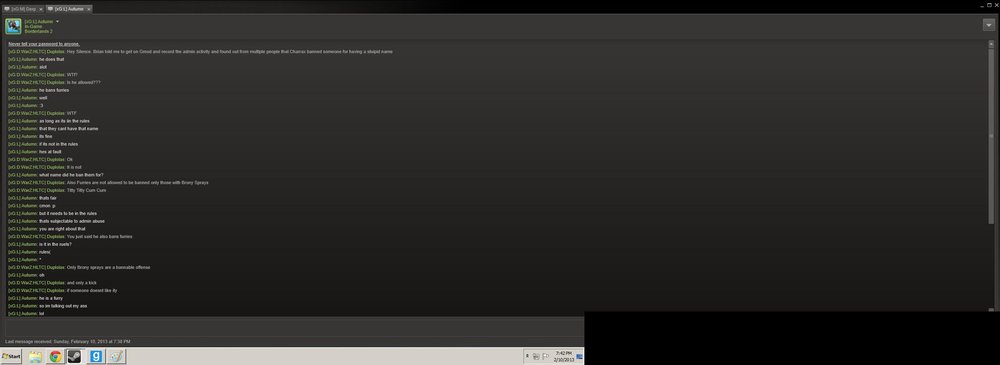Click the 'Borderlands 2' game text
This screenshot has width=1000, height=365.
(x=38, y=31)
